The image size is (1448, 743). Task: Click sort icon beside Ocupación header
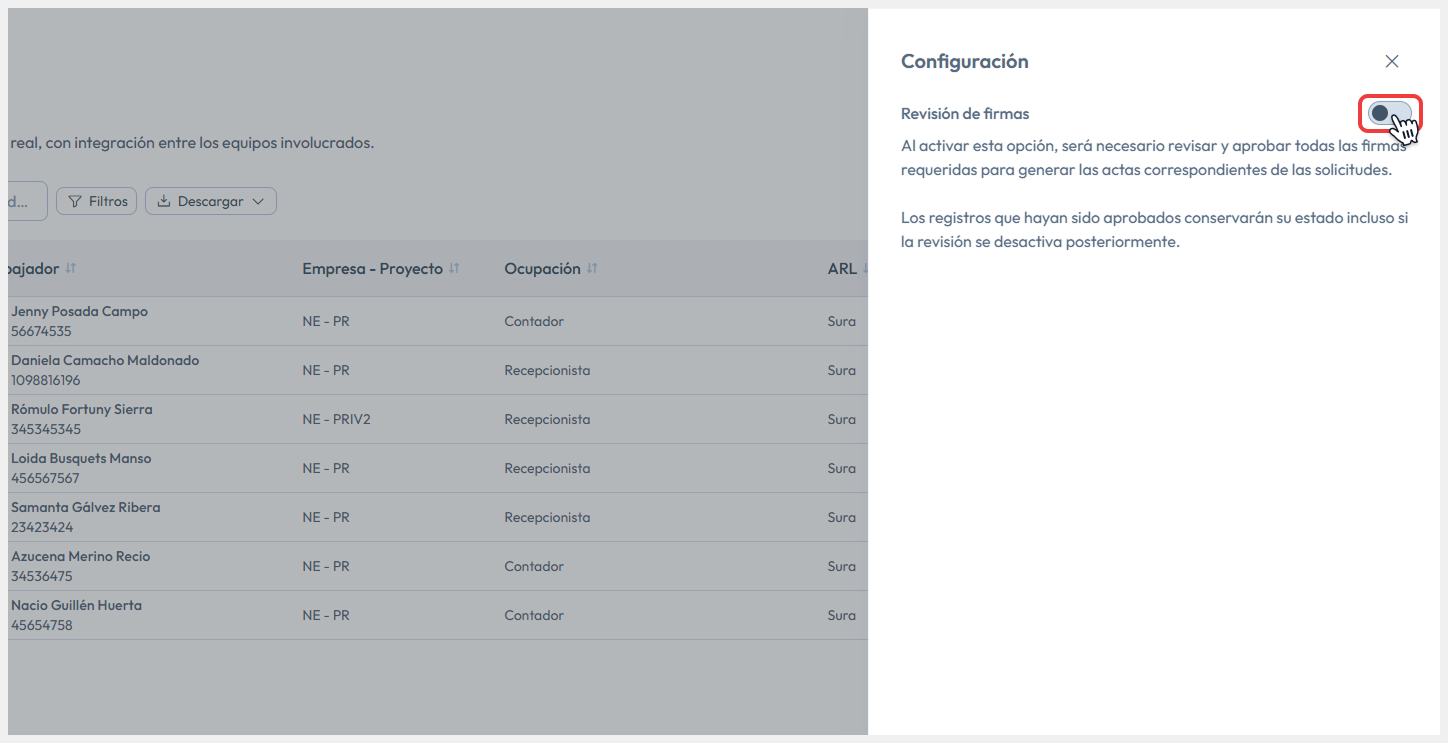click(592, 269)
